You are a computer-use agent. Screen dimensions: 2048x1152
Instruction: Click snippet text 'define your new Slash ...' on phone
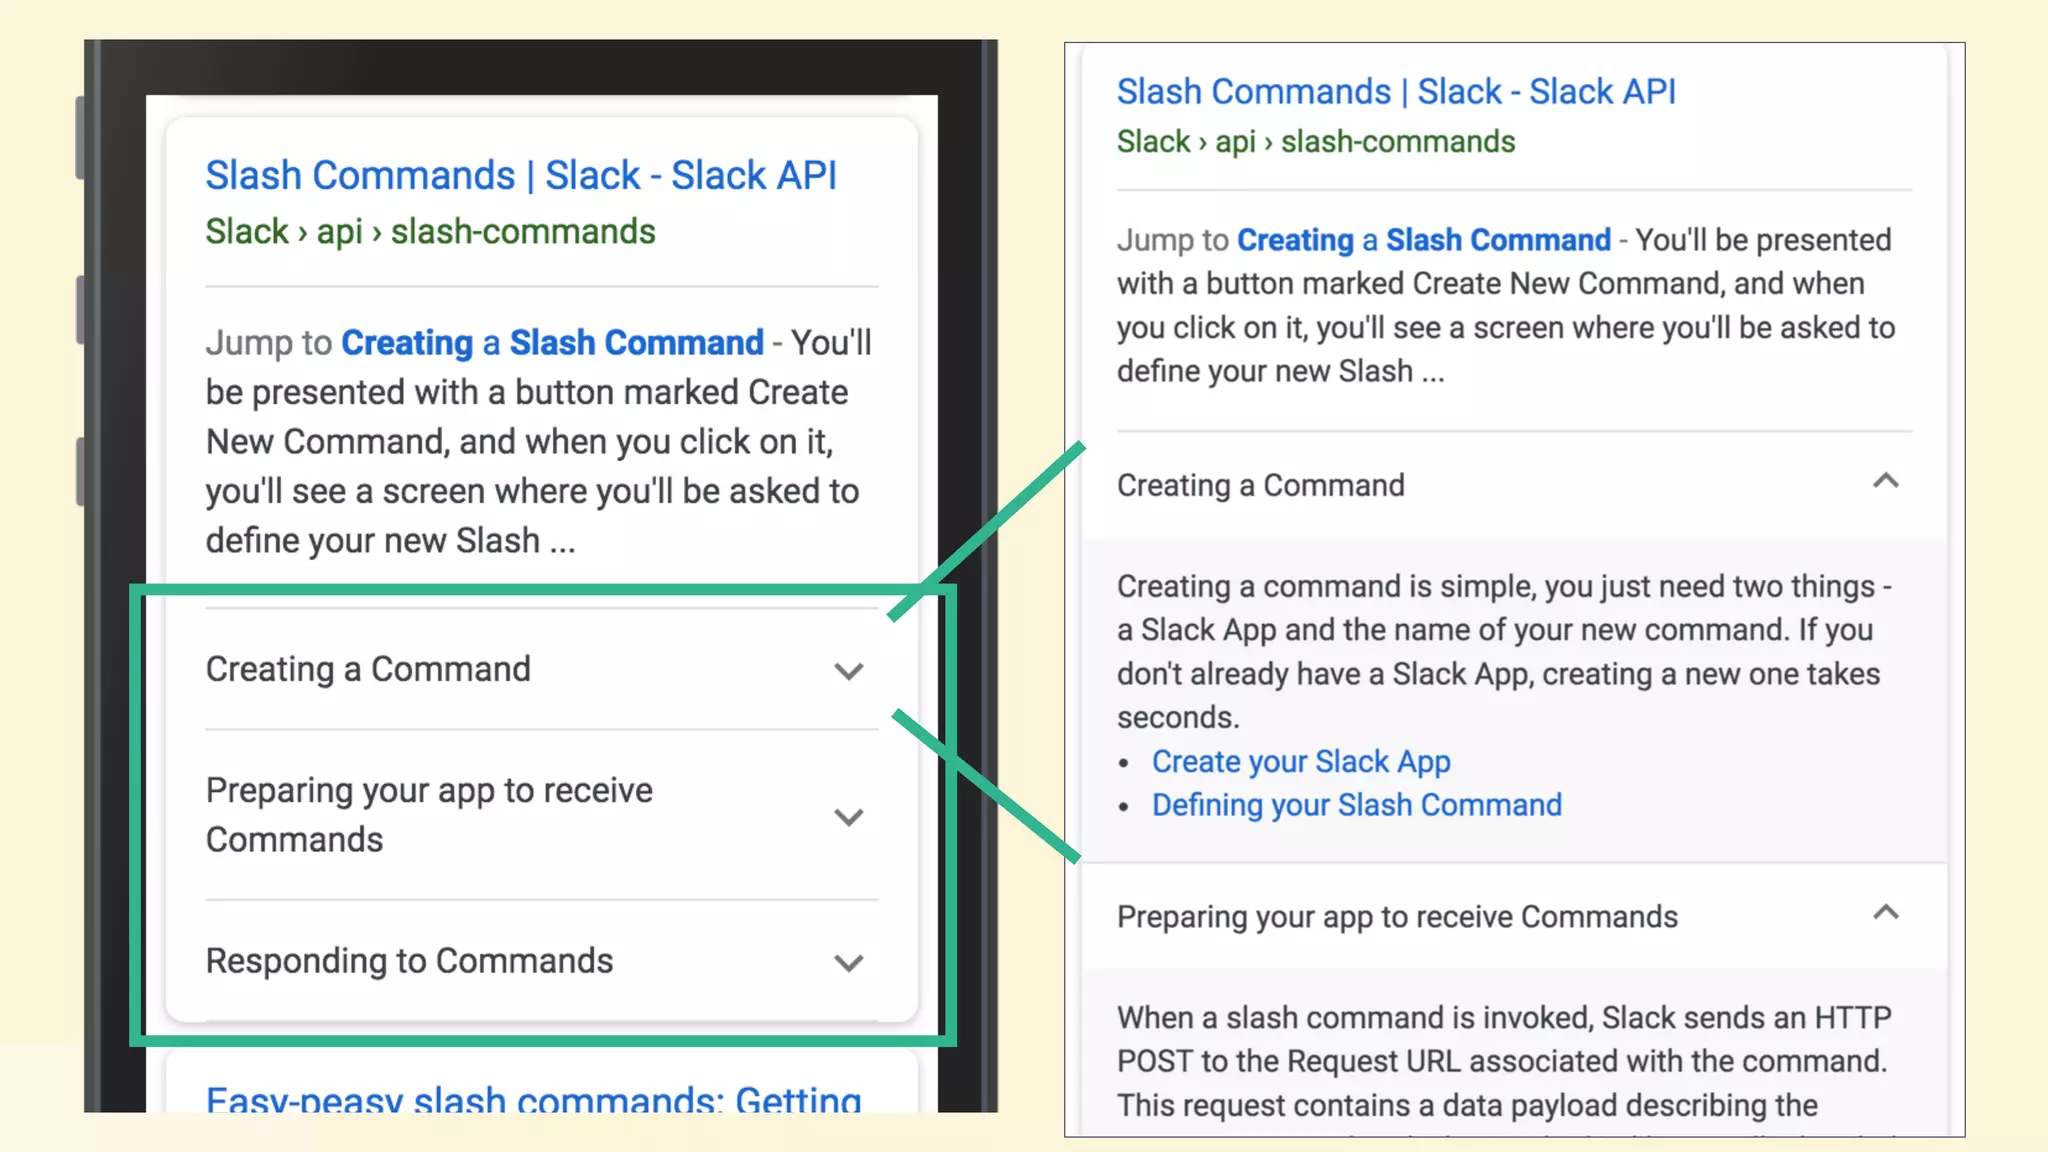[390, 541]
